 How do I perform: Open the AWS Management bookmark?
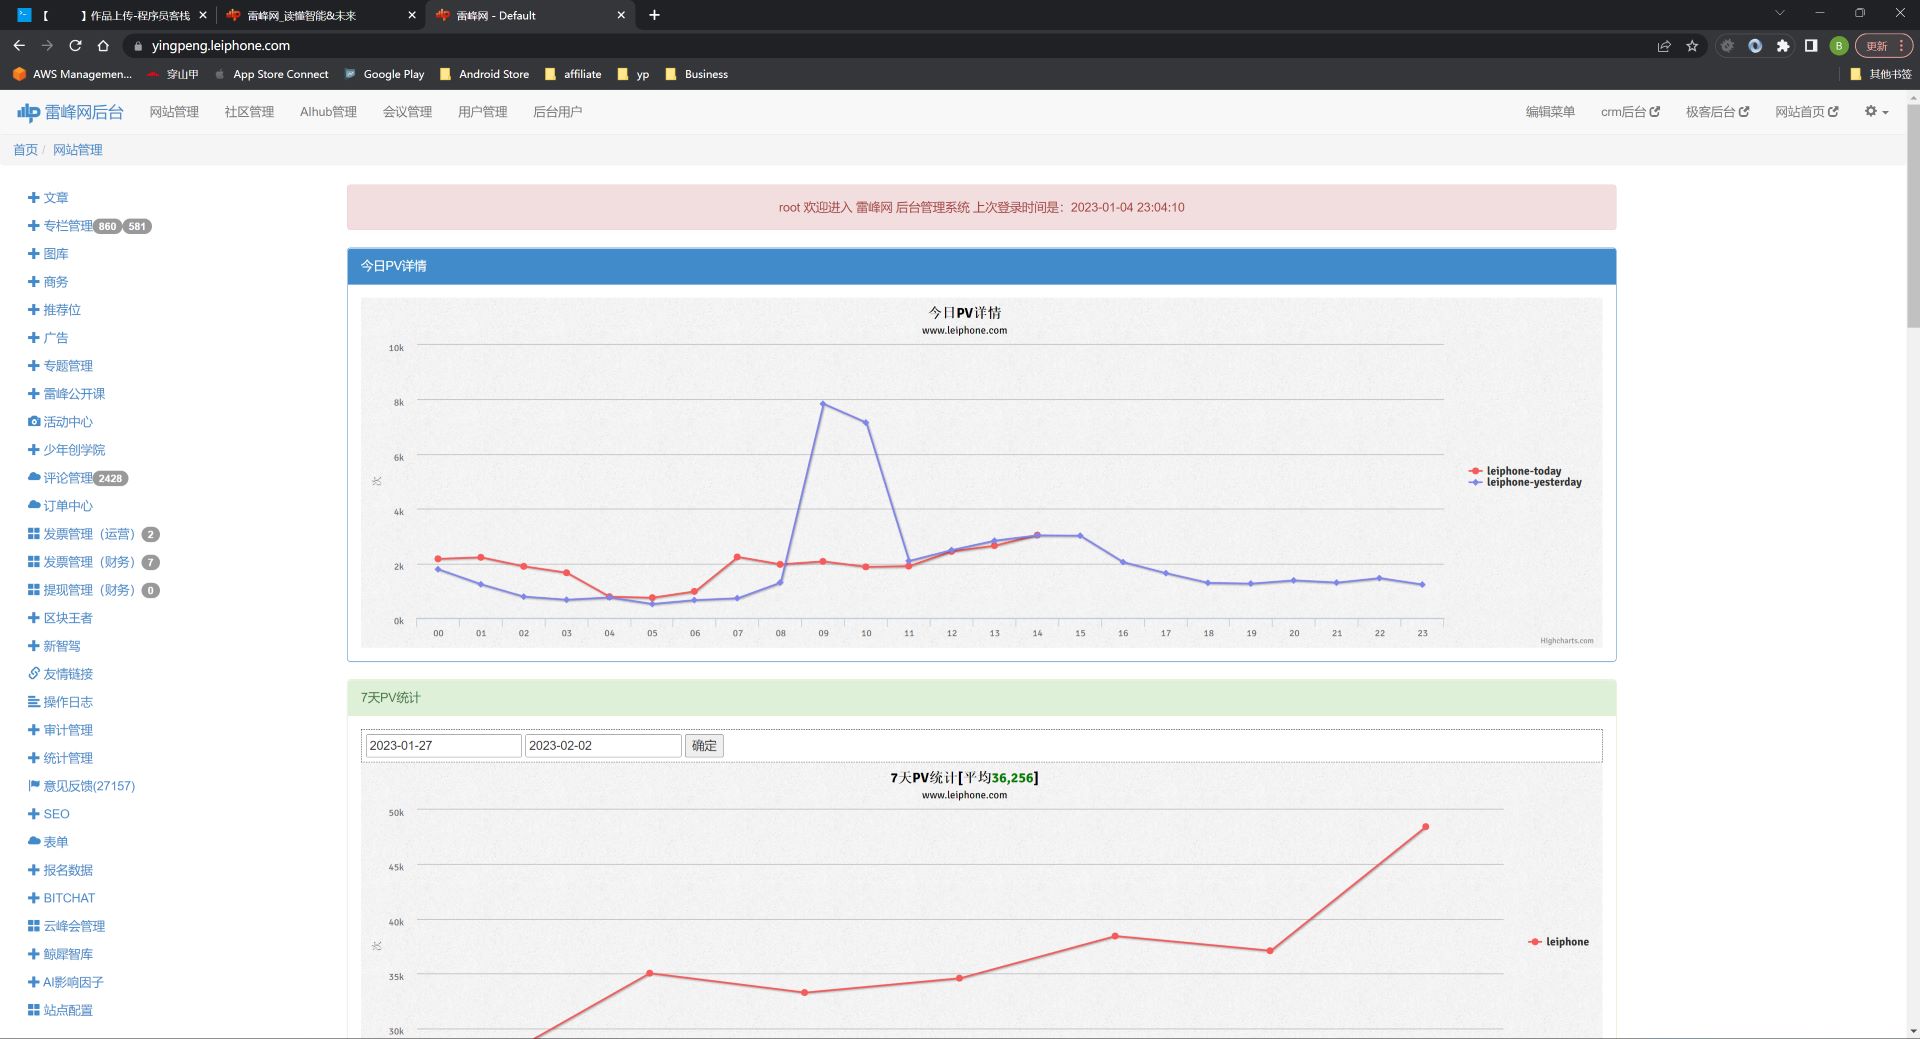(71, 74)
